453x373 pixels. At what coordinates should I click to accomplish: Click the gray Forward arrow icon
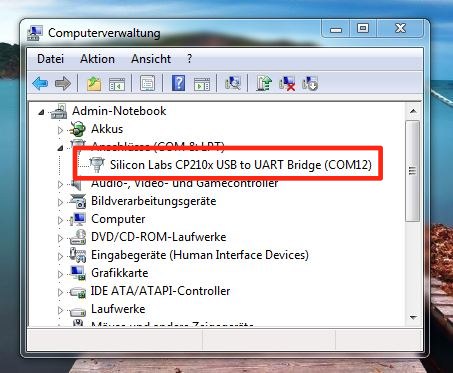click(x=63, y=83)
